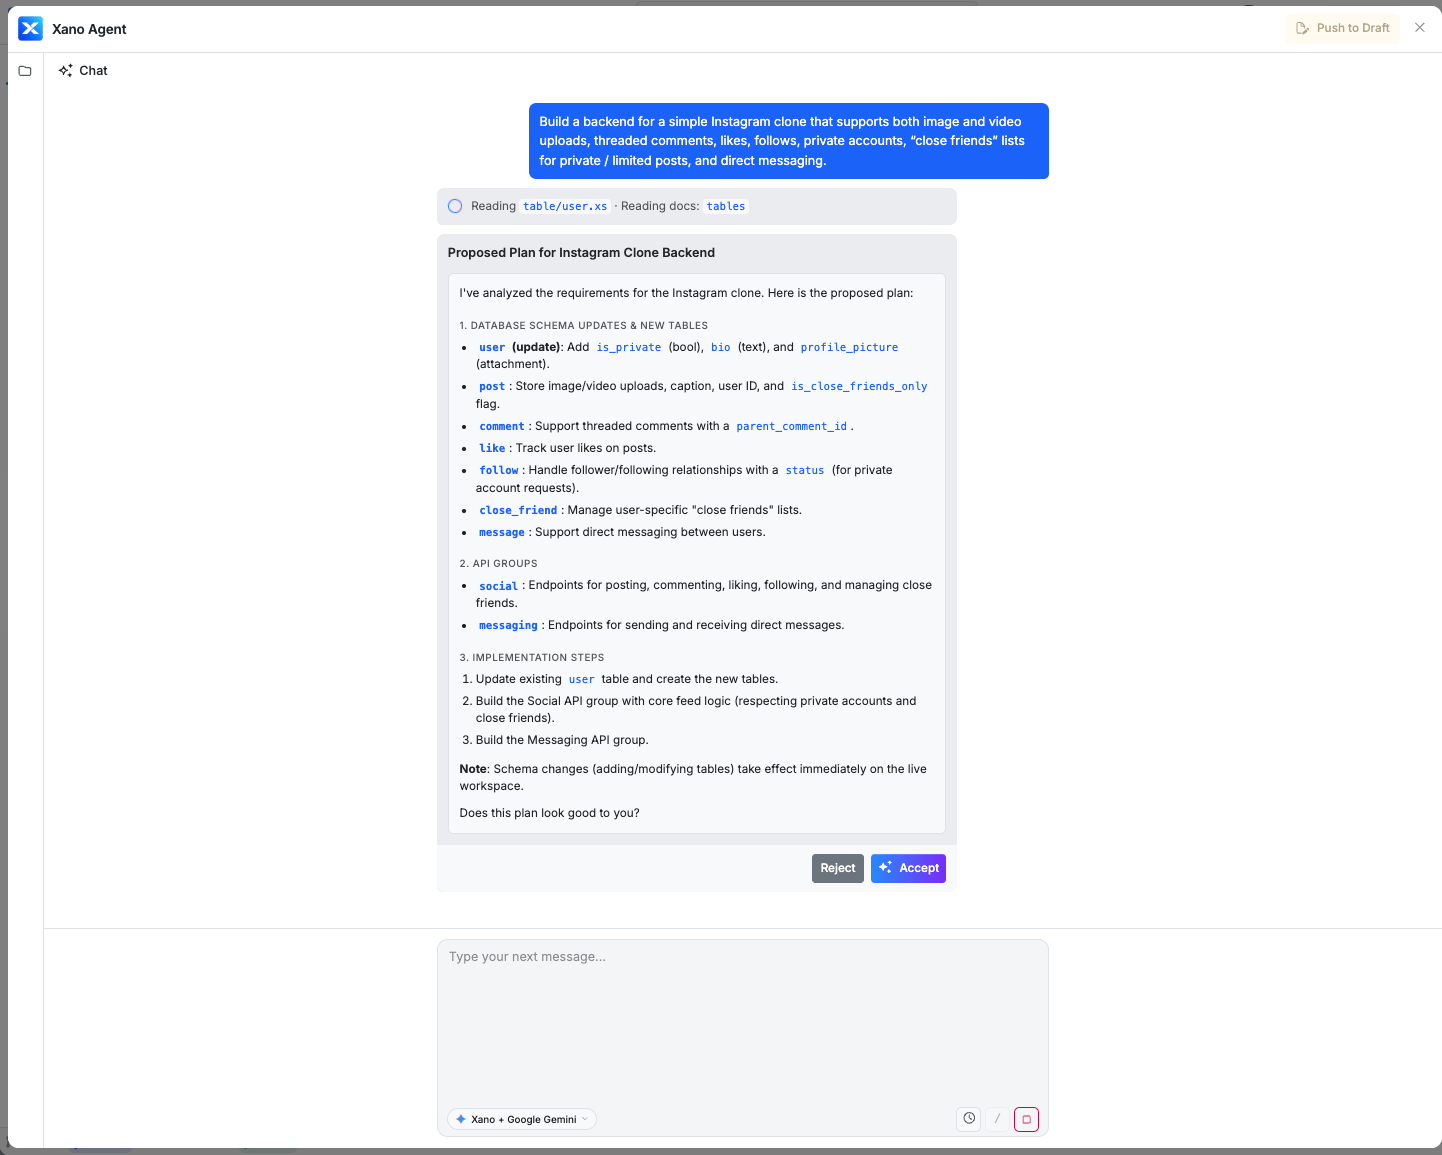Click the 'status' code text in follow row
The height and width of the screenshot is (1155, 1442).
(805, 470)
